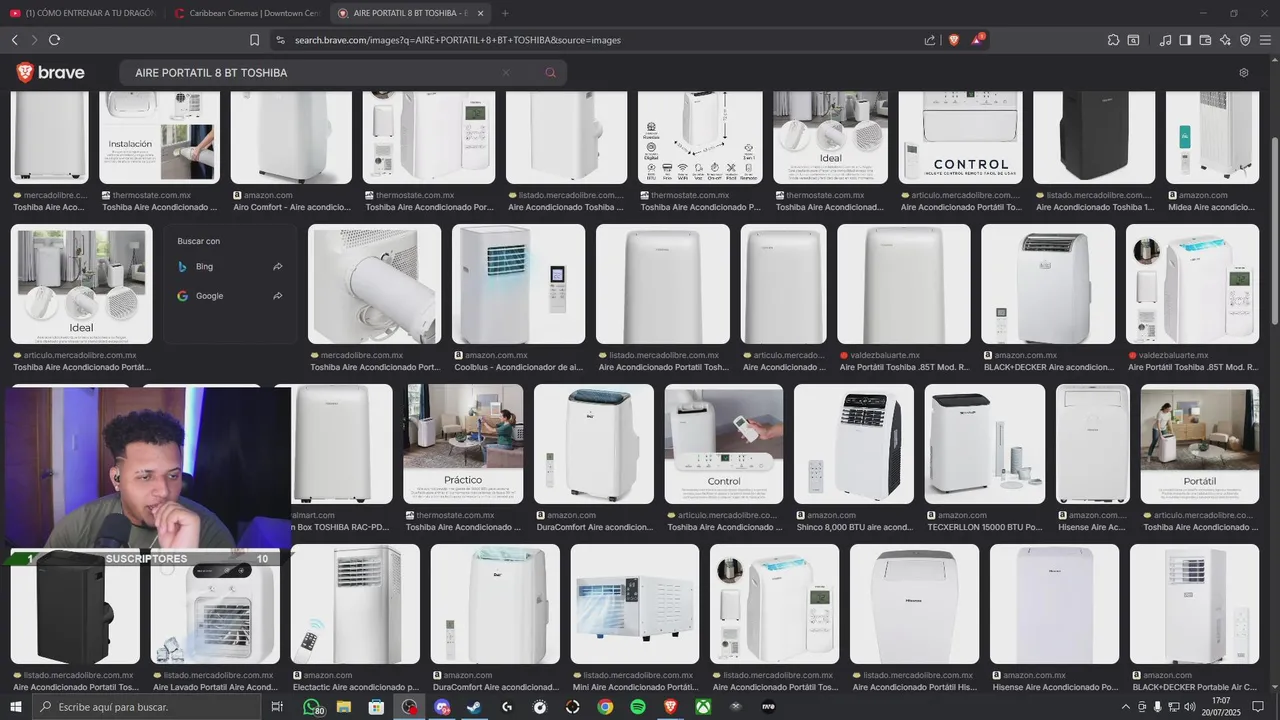This screenshot has height=720, width=1280.
Task: Click the DuraComfort Aire acondicionado caption under Control image
Action: coord(594,527)
